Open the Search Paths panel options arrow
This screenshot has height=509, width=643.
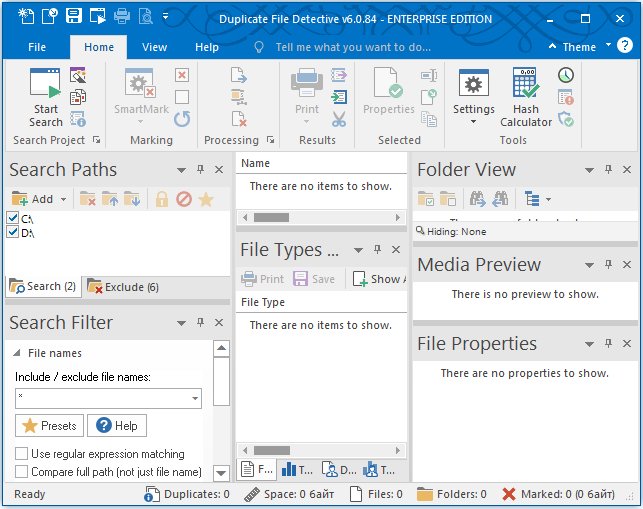pyautogui.click(x=181, y=170)
